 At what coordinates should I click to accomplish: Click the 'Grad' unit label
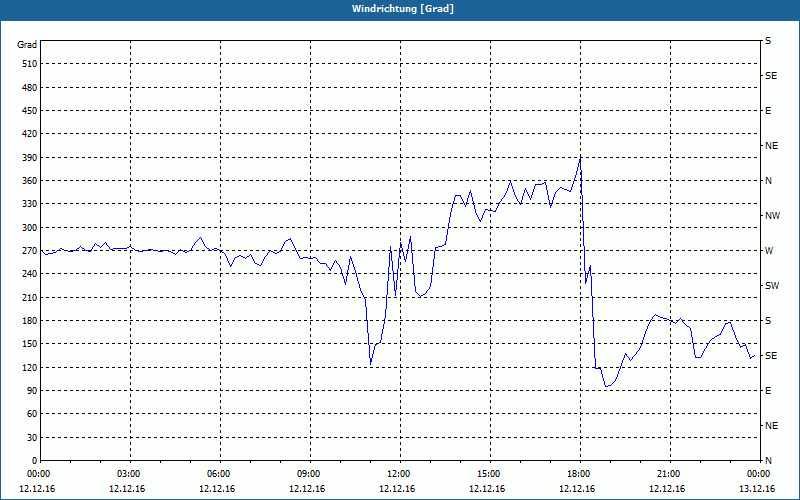pyautogui.click(x=27, y=45)
